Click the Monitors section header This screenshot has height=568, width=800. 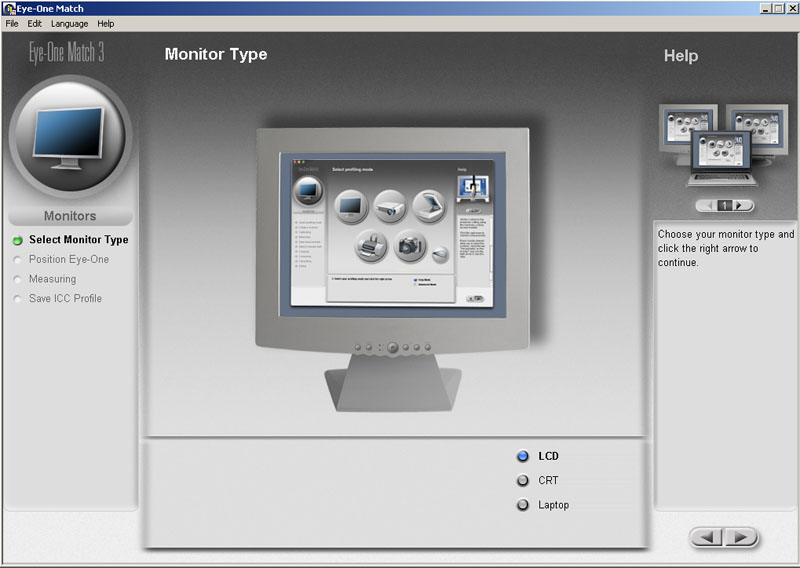click(70, 216)
